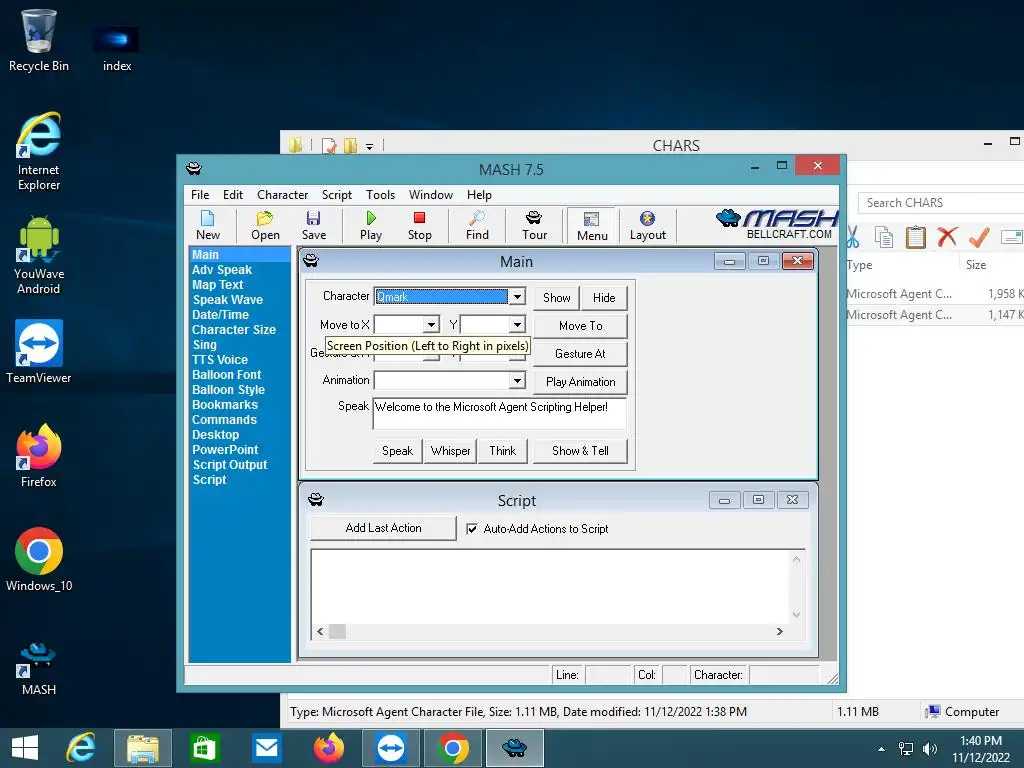This screenshot has width=1024, height=768.
Task: Expand the Character dropdown list
Action: coord(517,296)
